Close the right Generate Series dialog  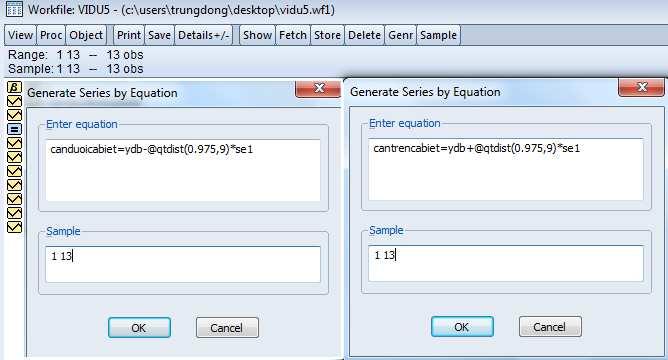coord(641,87)
